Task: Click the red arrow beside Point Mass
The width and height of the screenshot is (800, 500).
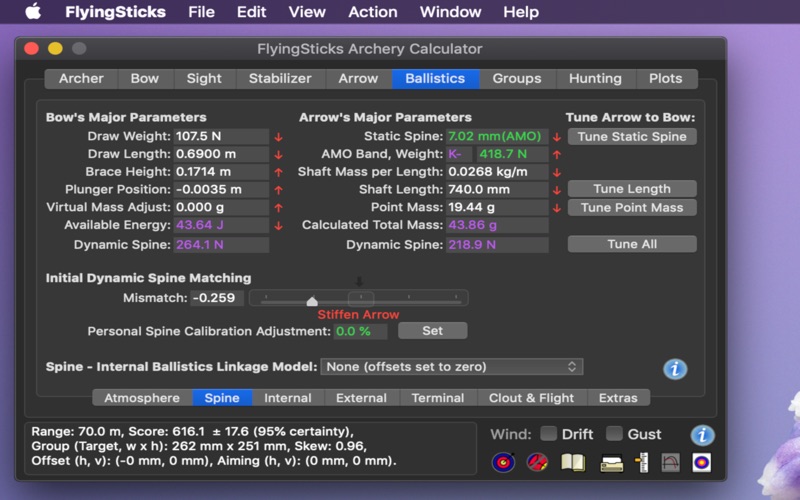Action: 557,208
